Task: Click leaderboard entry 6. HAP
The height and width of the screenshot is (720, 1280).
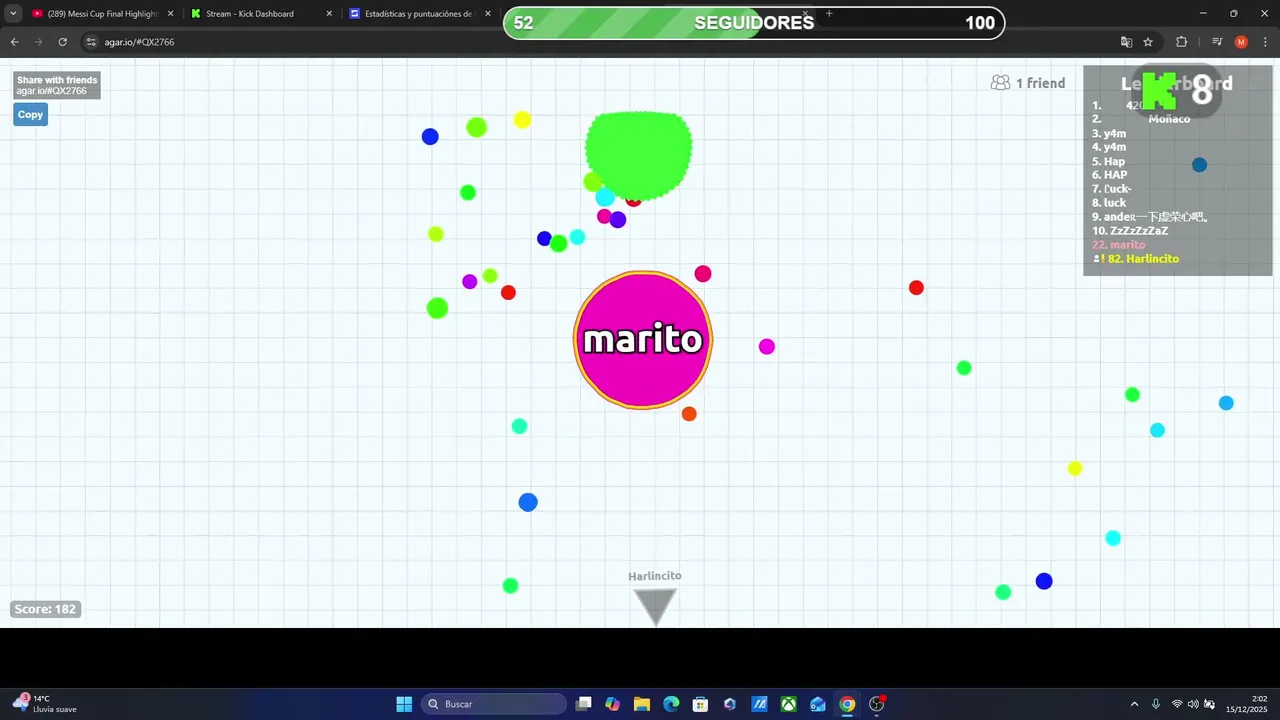Action: 1110,175
